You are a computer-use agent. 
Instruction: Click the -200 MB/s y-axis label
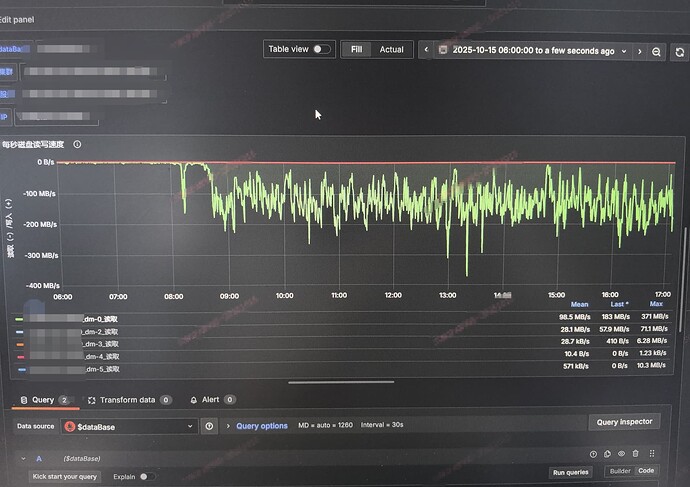[40, 224]
